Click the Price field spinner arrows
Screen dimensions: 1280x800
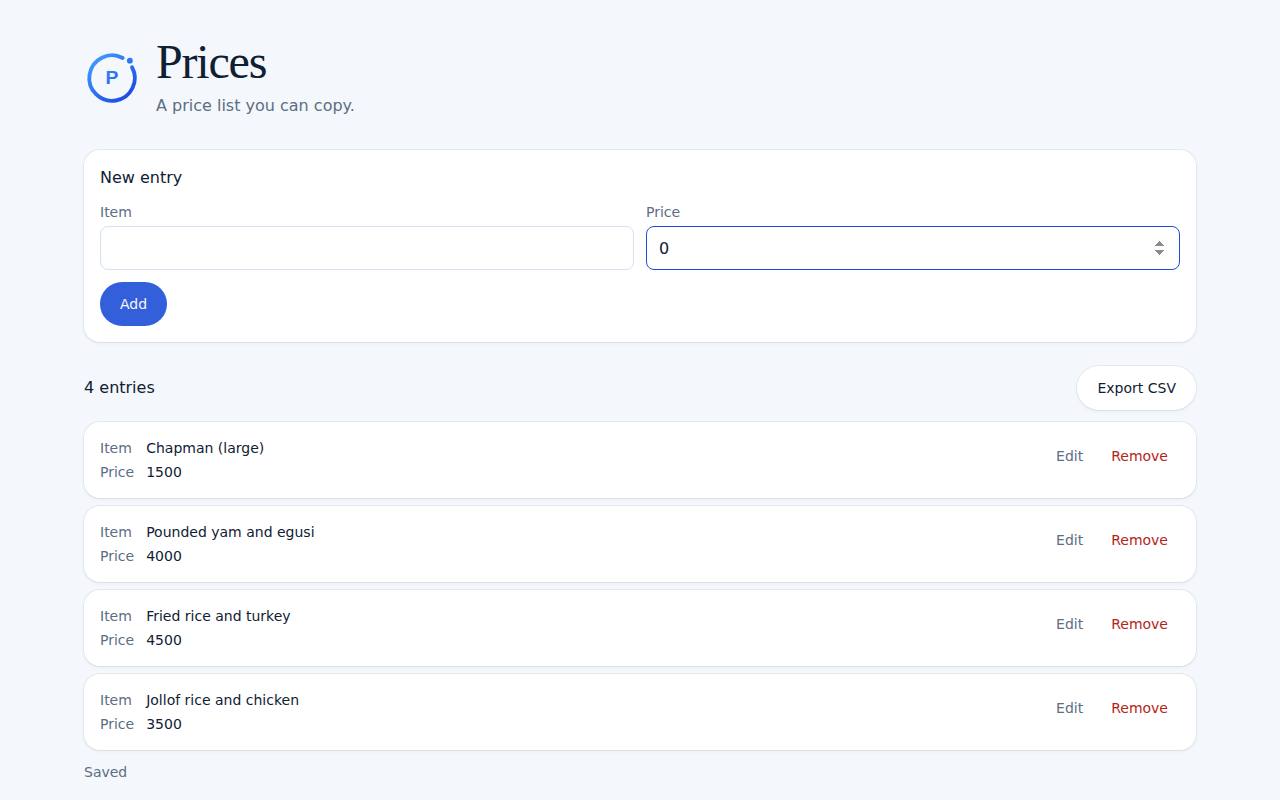tap(1159, 248)
